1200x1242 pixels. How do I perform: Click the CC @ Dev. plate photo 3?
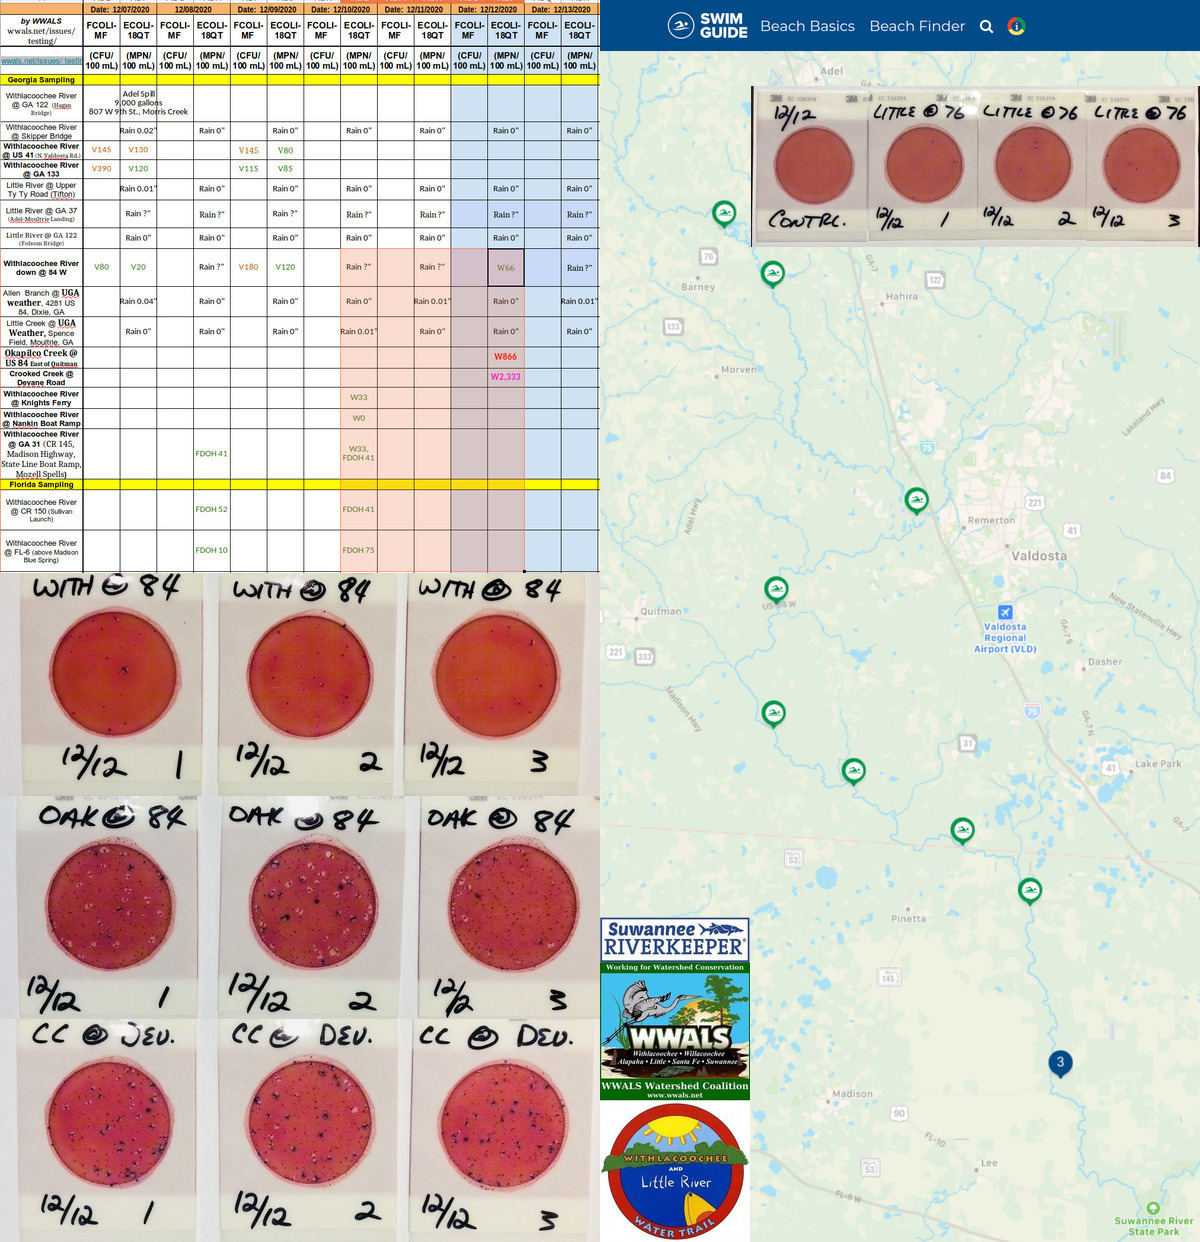[x=505, y=1130]
